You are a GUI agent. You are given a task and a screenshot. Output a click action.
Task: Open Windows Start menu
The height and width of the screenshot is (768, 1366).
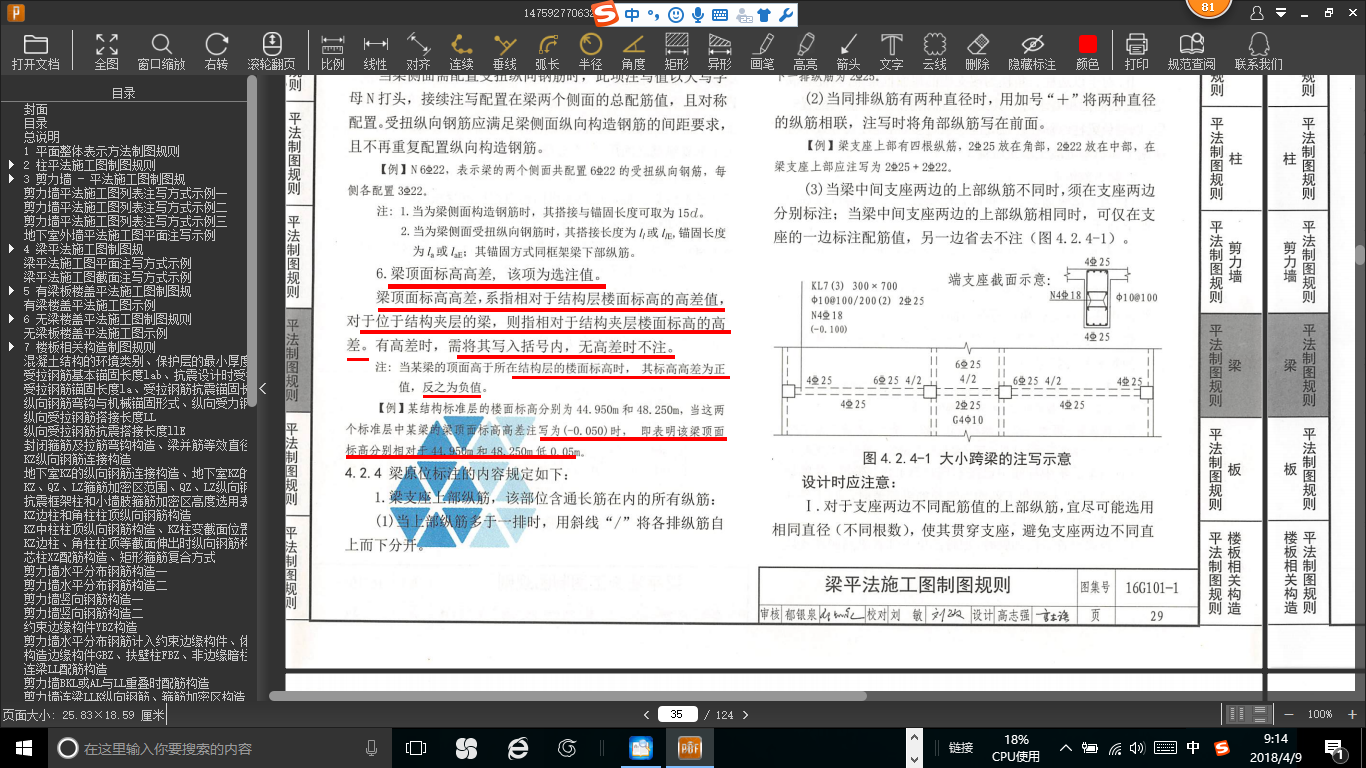click(23, 748)
